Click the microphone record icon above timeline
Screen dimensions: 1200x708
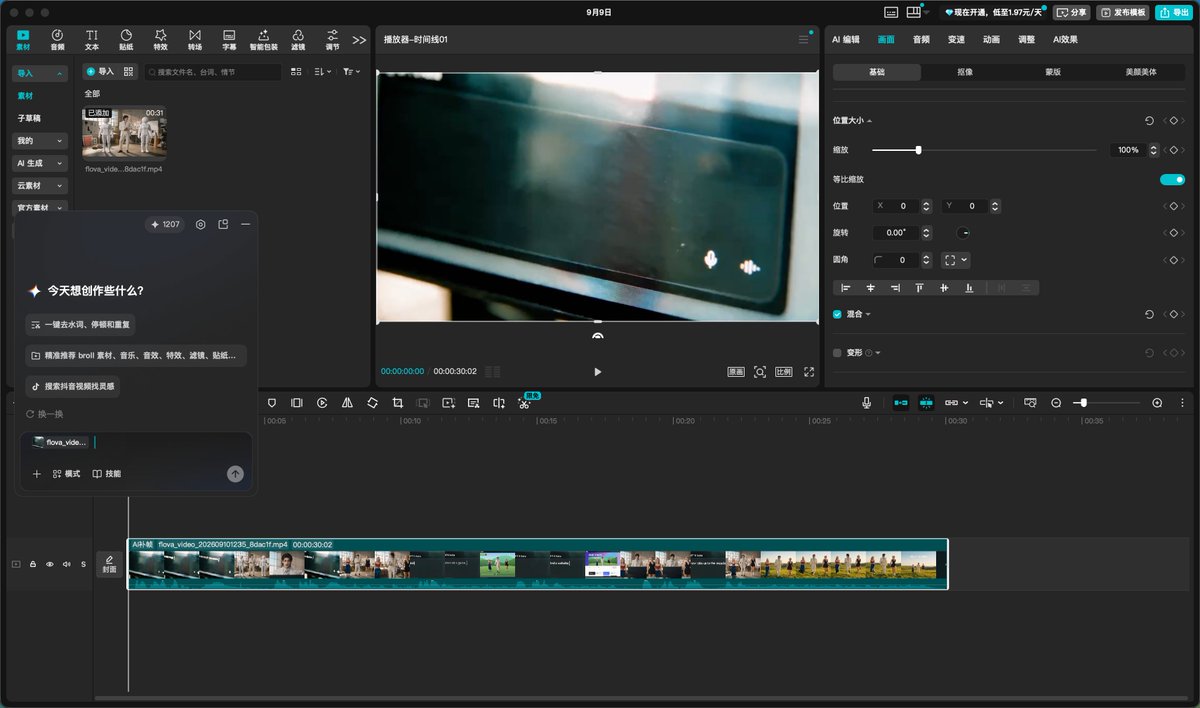click(x=867, y=402)
